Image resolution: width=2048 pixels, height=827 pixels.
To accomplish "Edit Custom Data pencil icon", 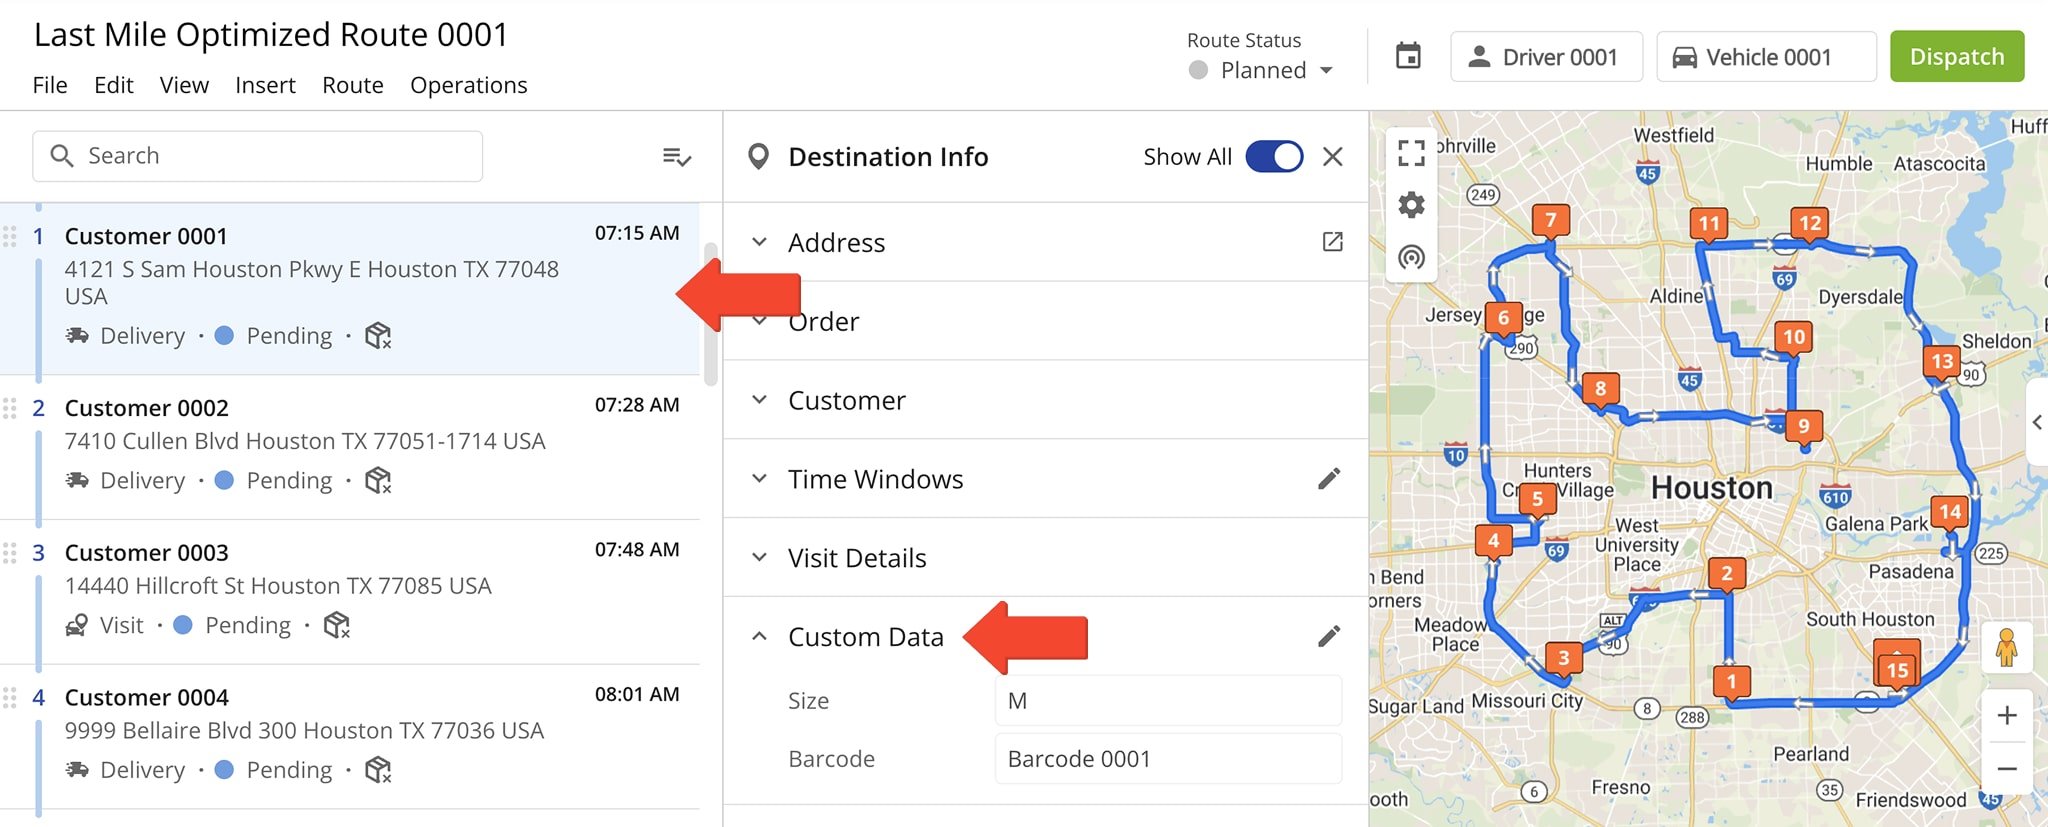I will pyautogui.click(x=1329, y=636).
